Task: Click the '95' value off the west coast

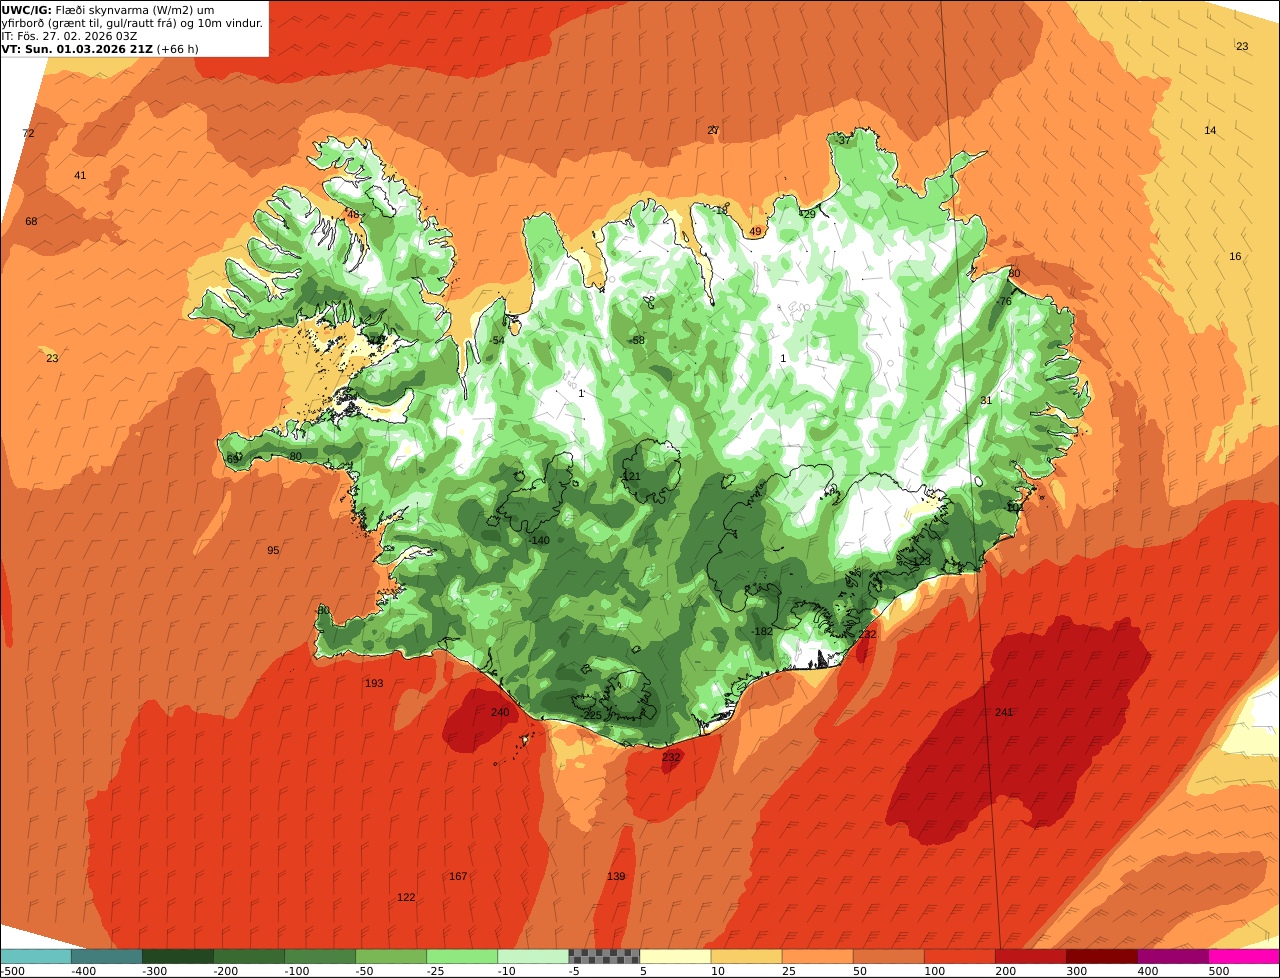Action: click(x=273, y=550)
